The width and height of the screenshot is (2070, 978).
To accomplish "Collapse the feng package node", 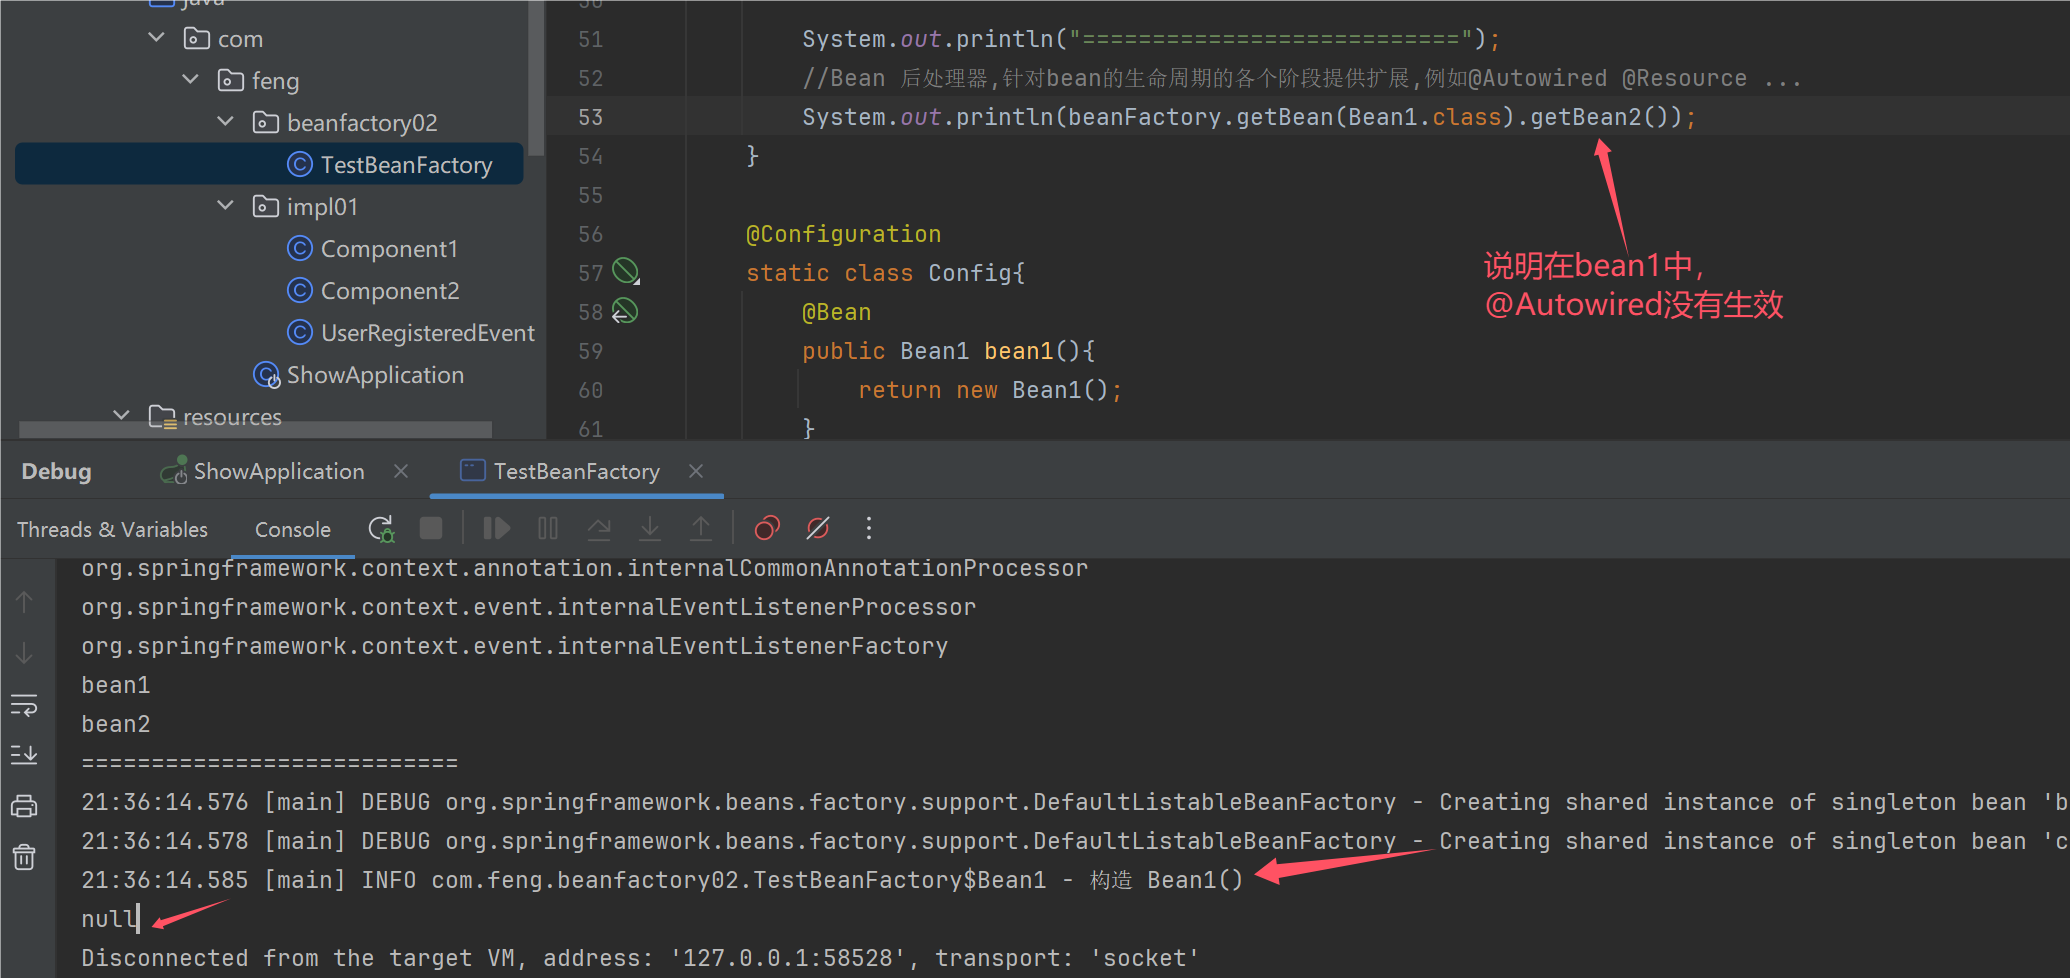I will pos(190,79).
